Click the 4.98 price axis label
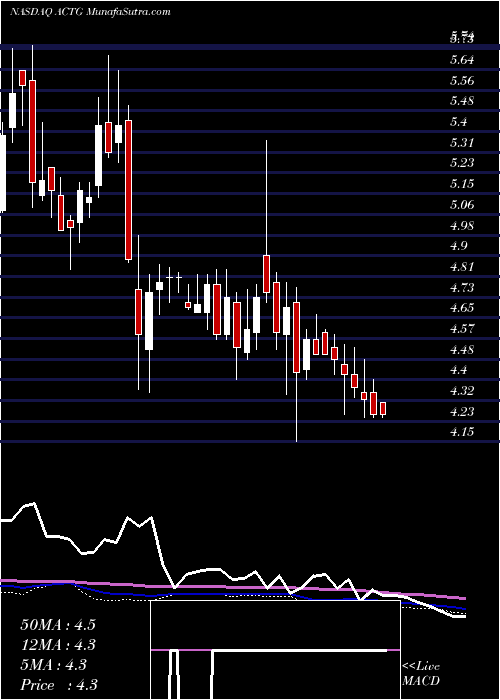The image size is (500, 700). click(462, 225)
